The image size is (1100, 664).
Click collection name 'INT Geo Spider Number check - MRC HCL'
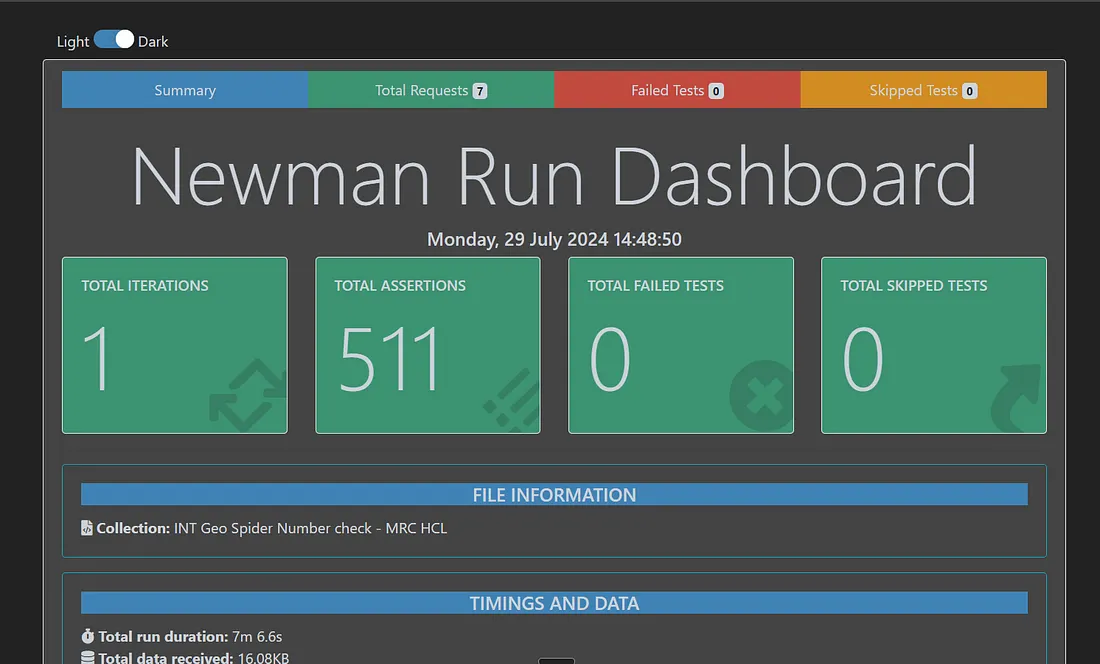pyautogui.click(x=310, y=528)
